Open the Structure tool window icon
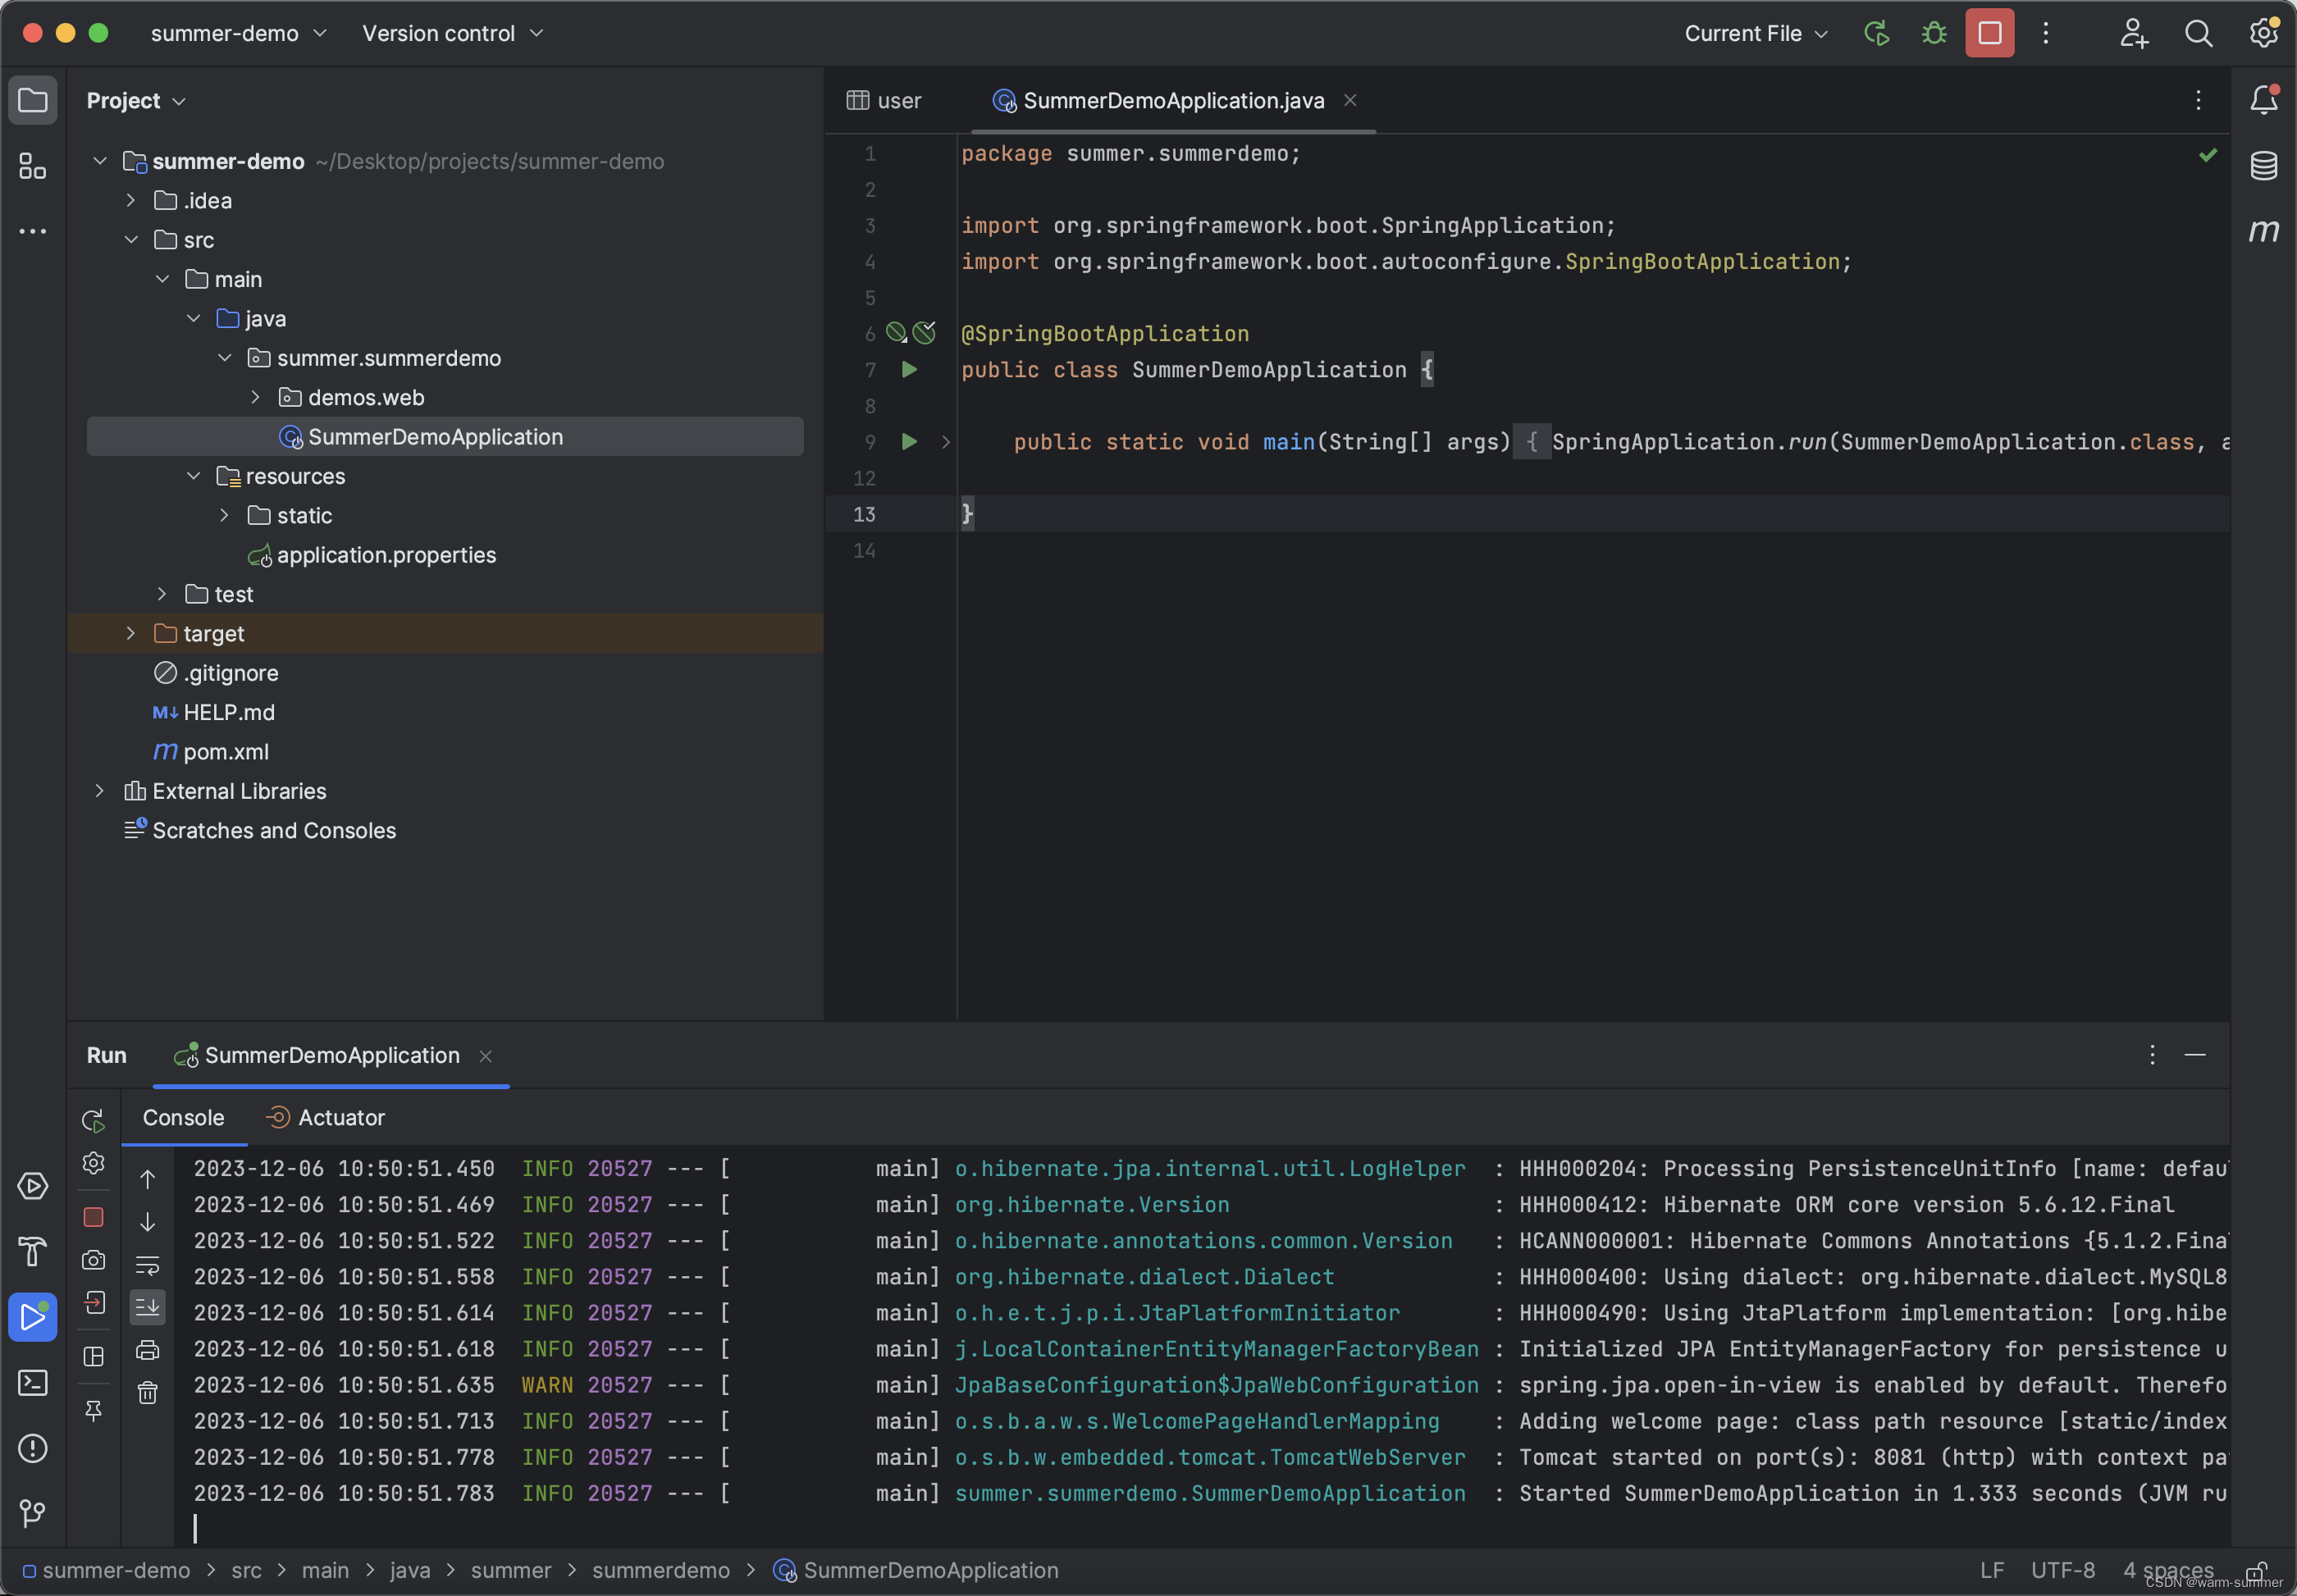Image resolution: width=2297 pixels, height=1596 pixels. click(x=32, y=166)
